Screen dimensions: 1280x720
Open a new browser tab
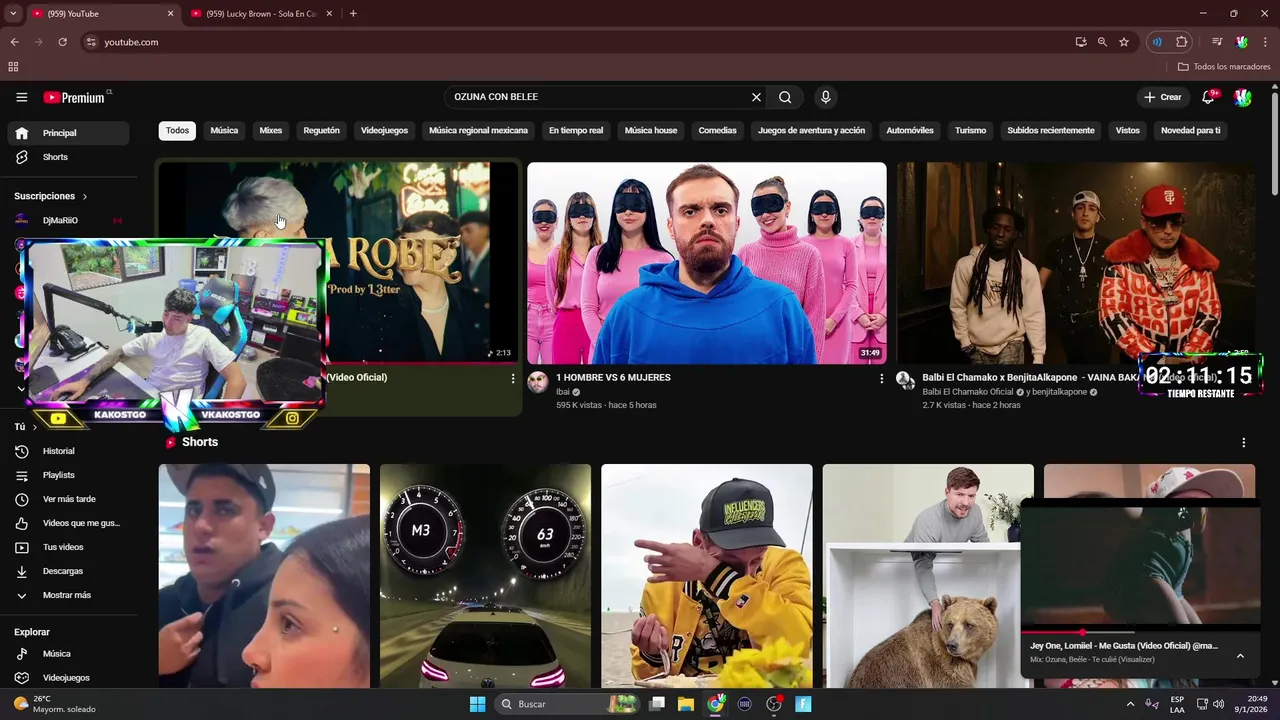coord(353,14)
